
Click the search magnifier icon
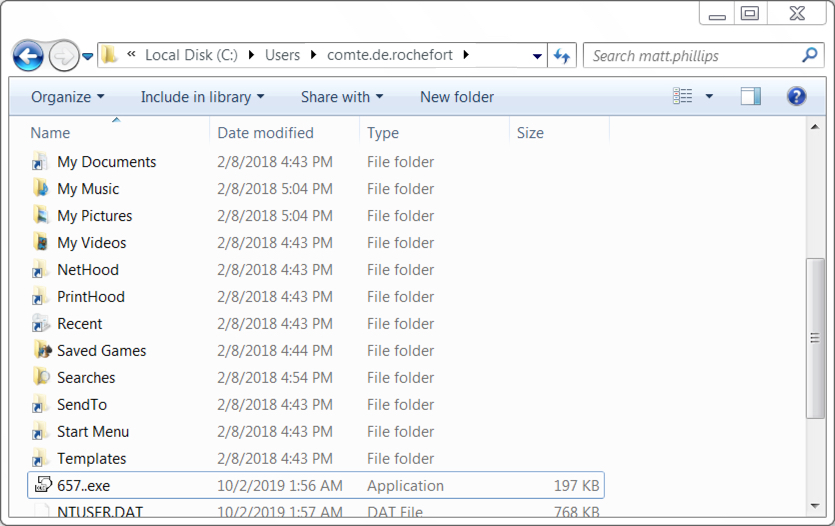pos(809,54)
